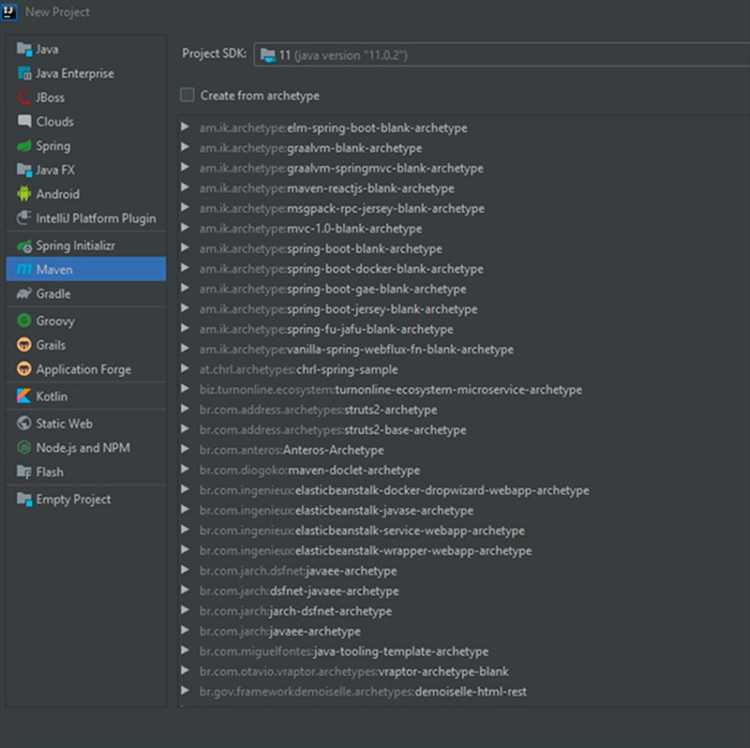
Task: Click the Spring Initializr icon
Action: (x=24, y=246)
